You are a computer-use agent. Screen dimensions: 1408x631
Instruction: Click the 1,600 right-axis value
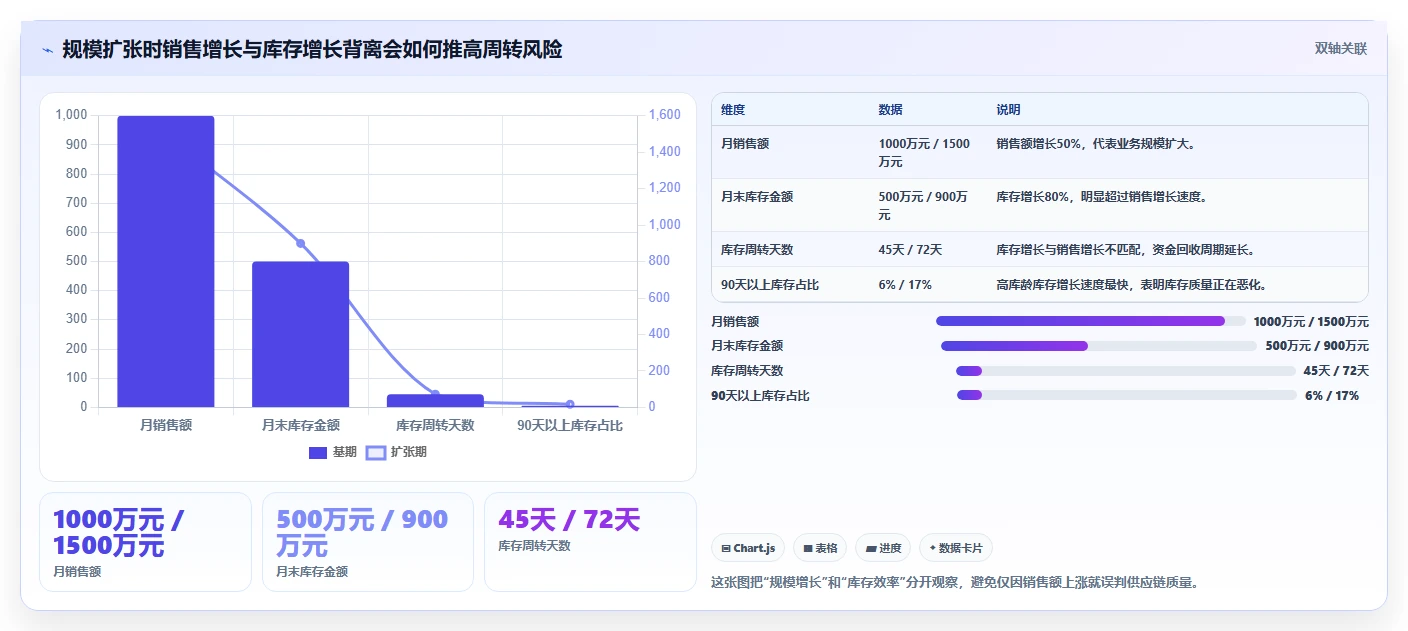[665, 116]
